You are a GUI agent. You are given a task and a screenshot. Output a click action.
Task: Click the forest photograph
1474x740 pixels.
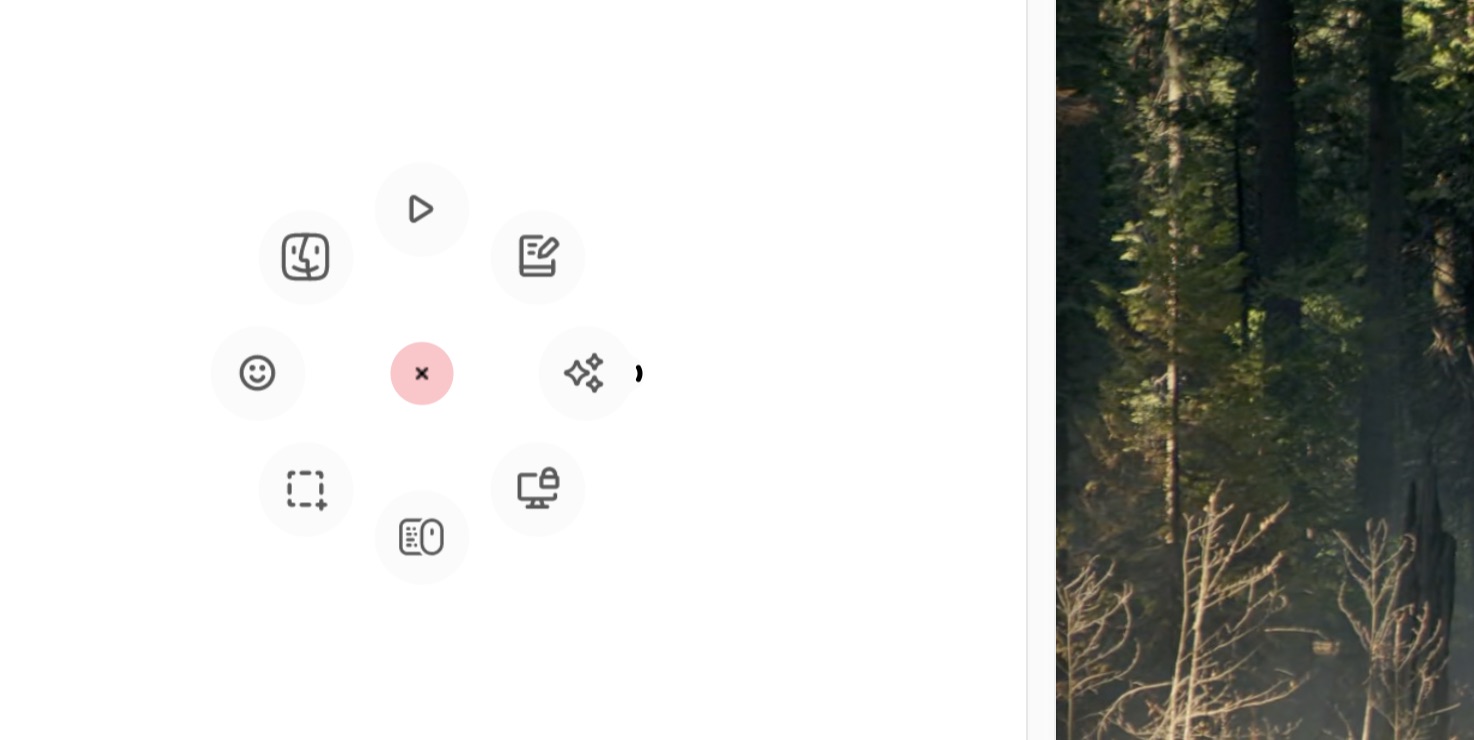click(1265, 370)
